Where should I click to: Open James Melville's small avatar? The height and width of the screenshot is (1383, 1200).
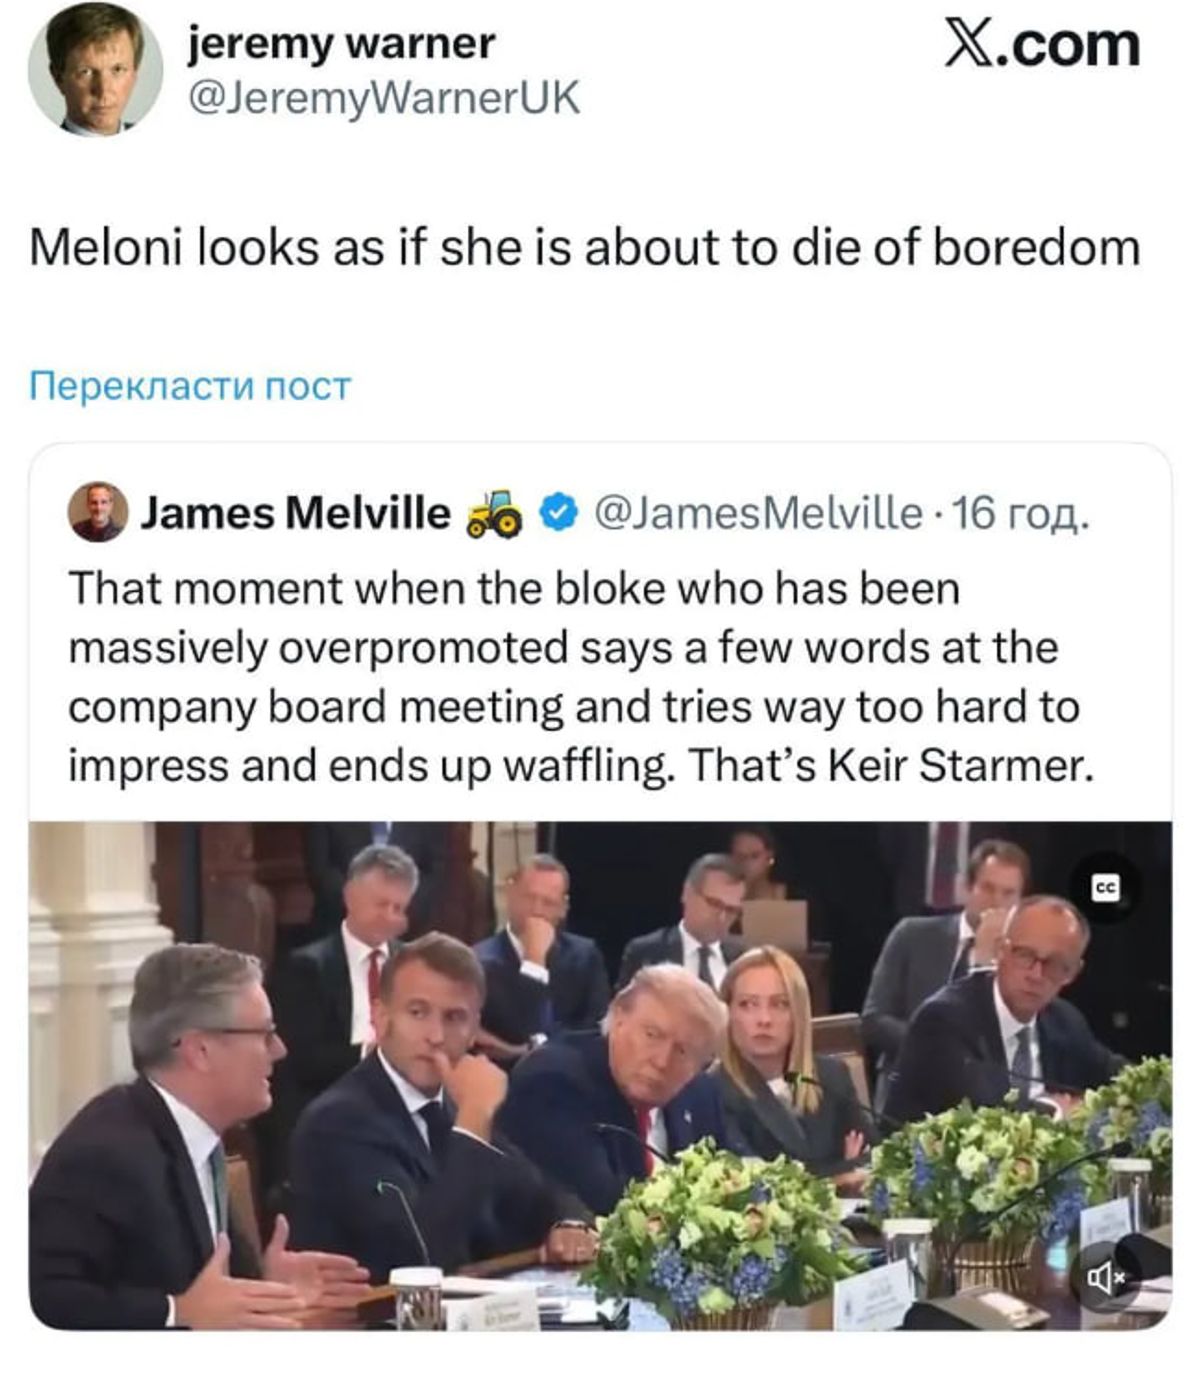(x=97, y=512)
